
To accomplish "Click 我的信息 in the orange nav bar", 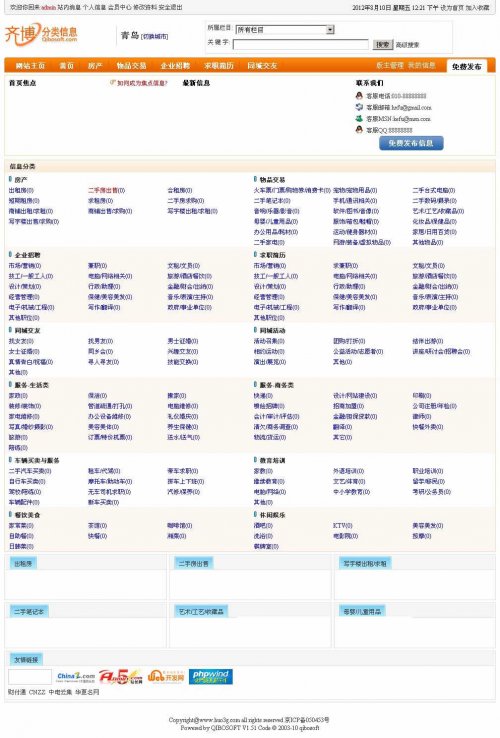I will [421, 65].
